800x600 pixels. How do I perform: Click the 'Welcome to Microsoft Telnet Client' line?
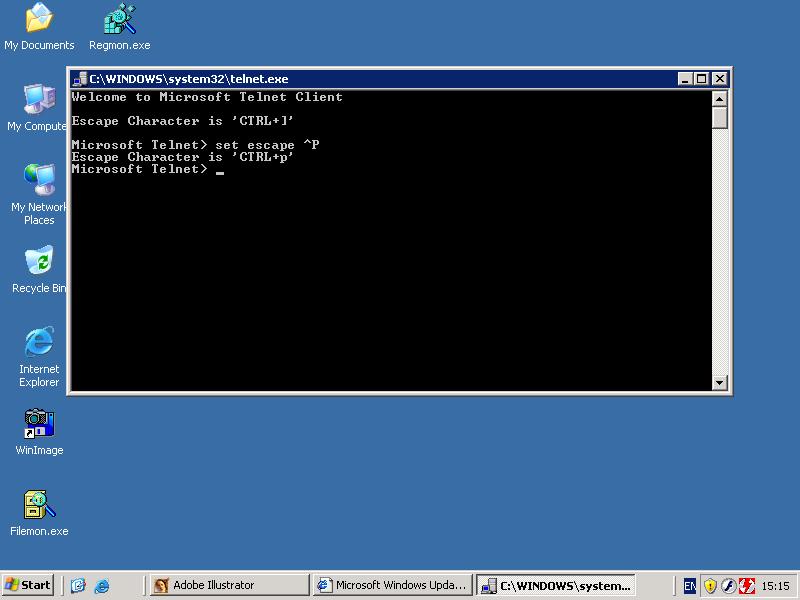(x=207, y=97)
